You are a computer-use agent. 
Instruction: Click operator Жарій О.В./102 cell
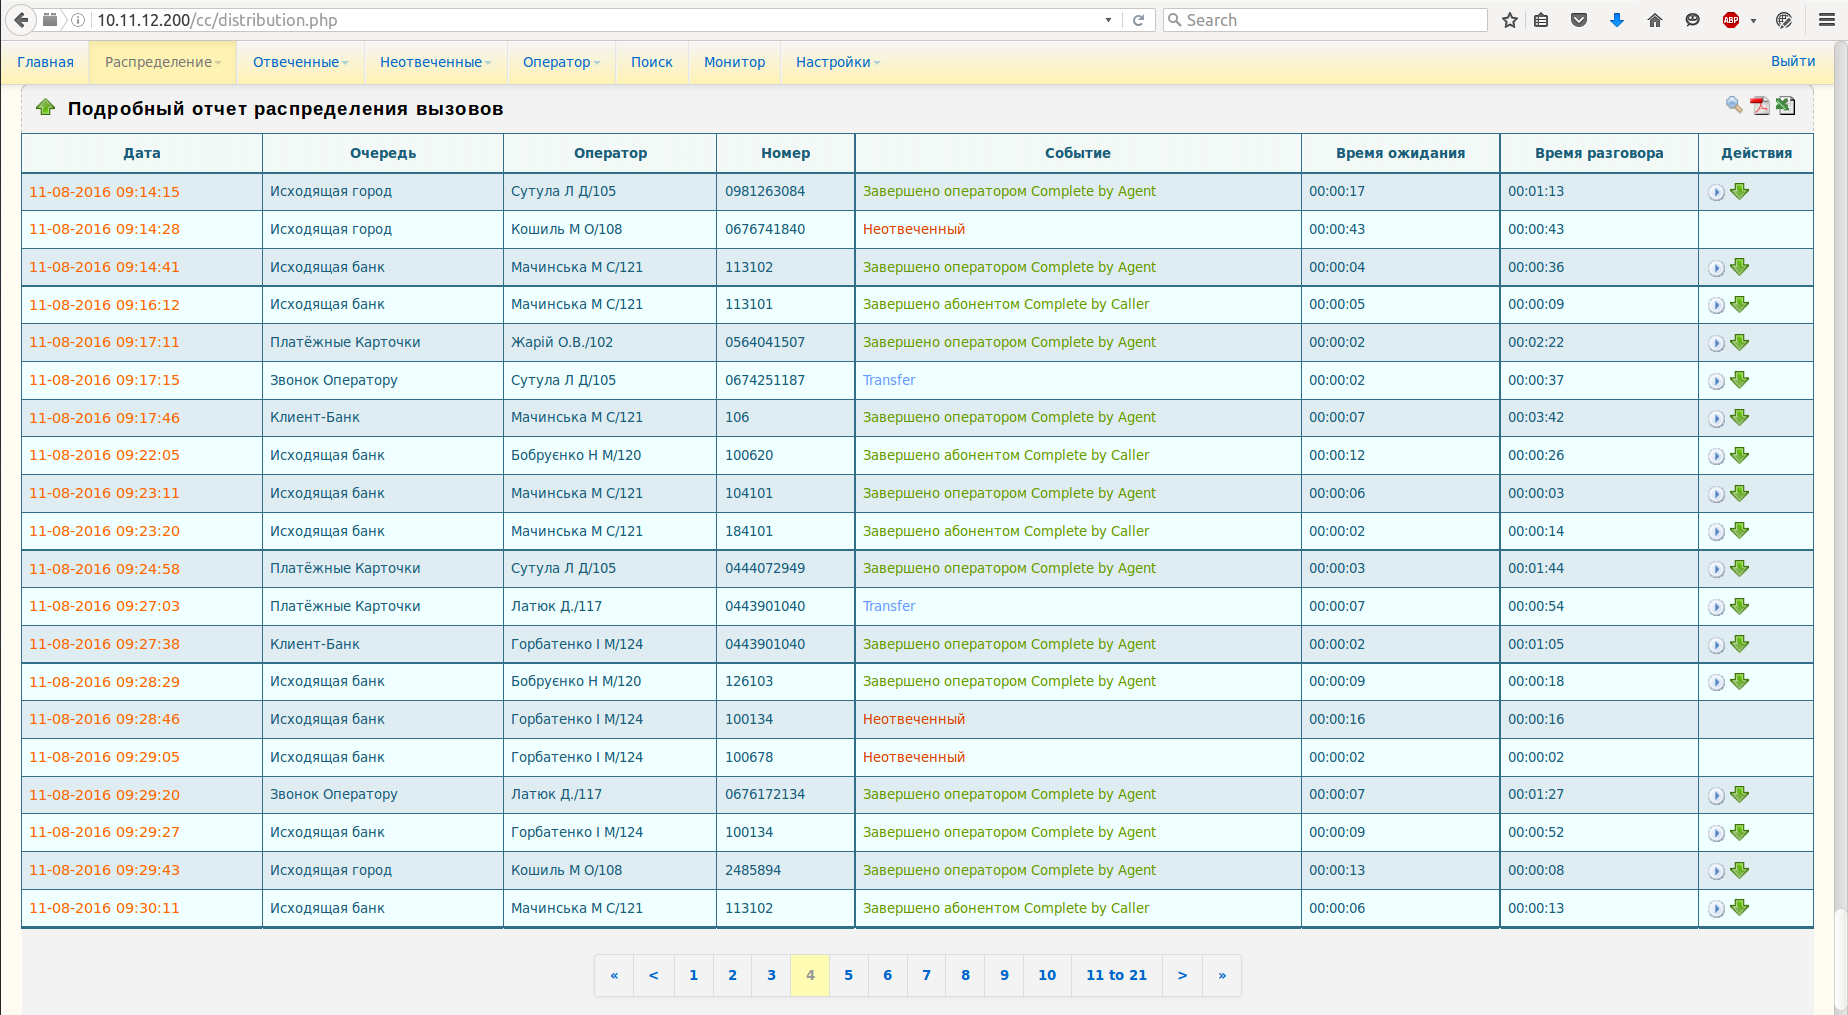[x=610, y=342]
